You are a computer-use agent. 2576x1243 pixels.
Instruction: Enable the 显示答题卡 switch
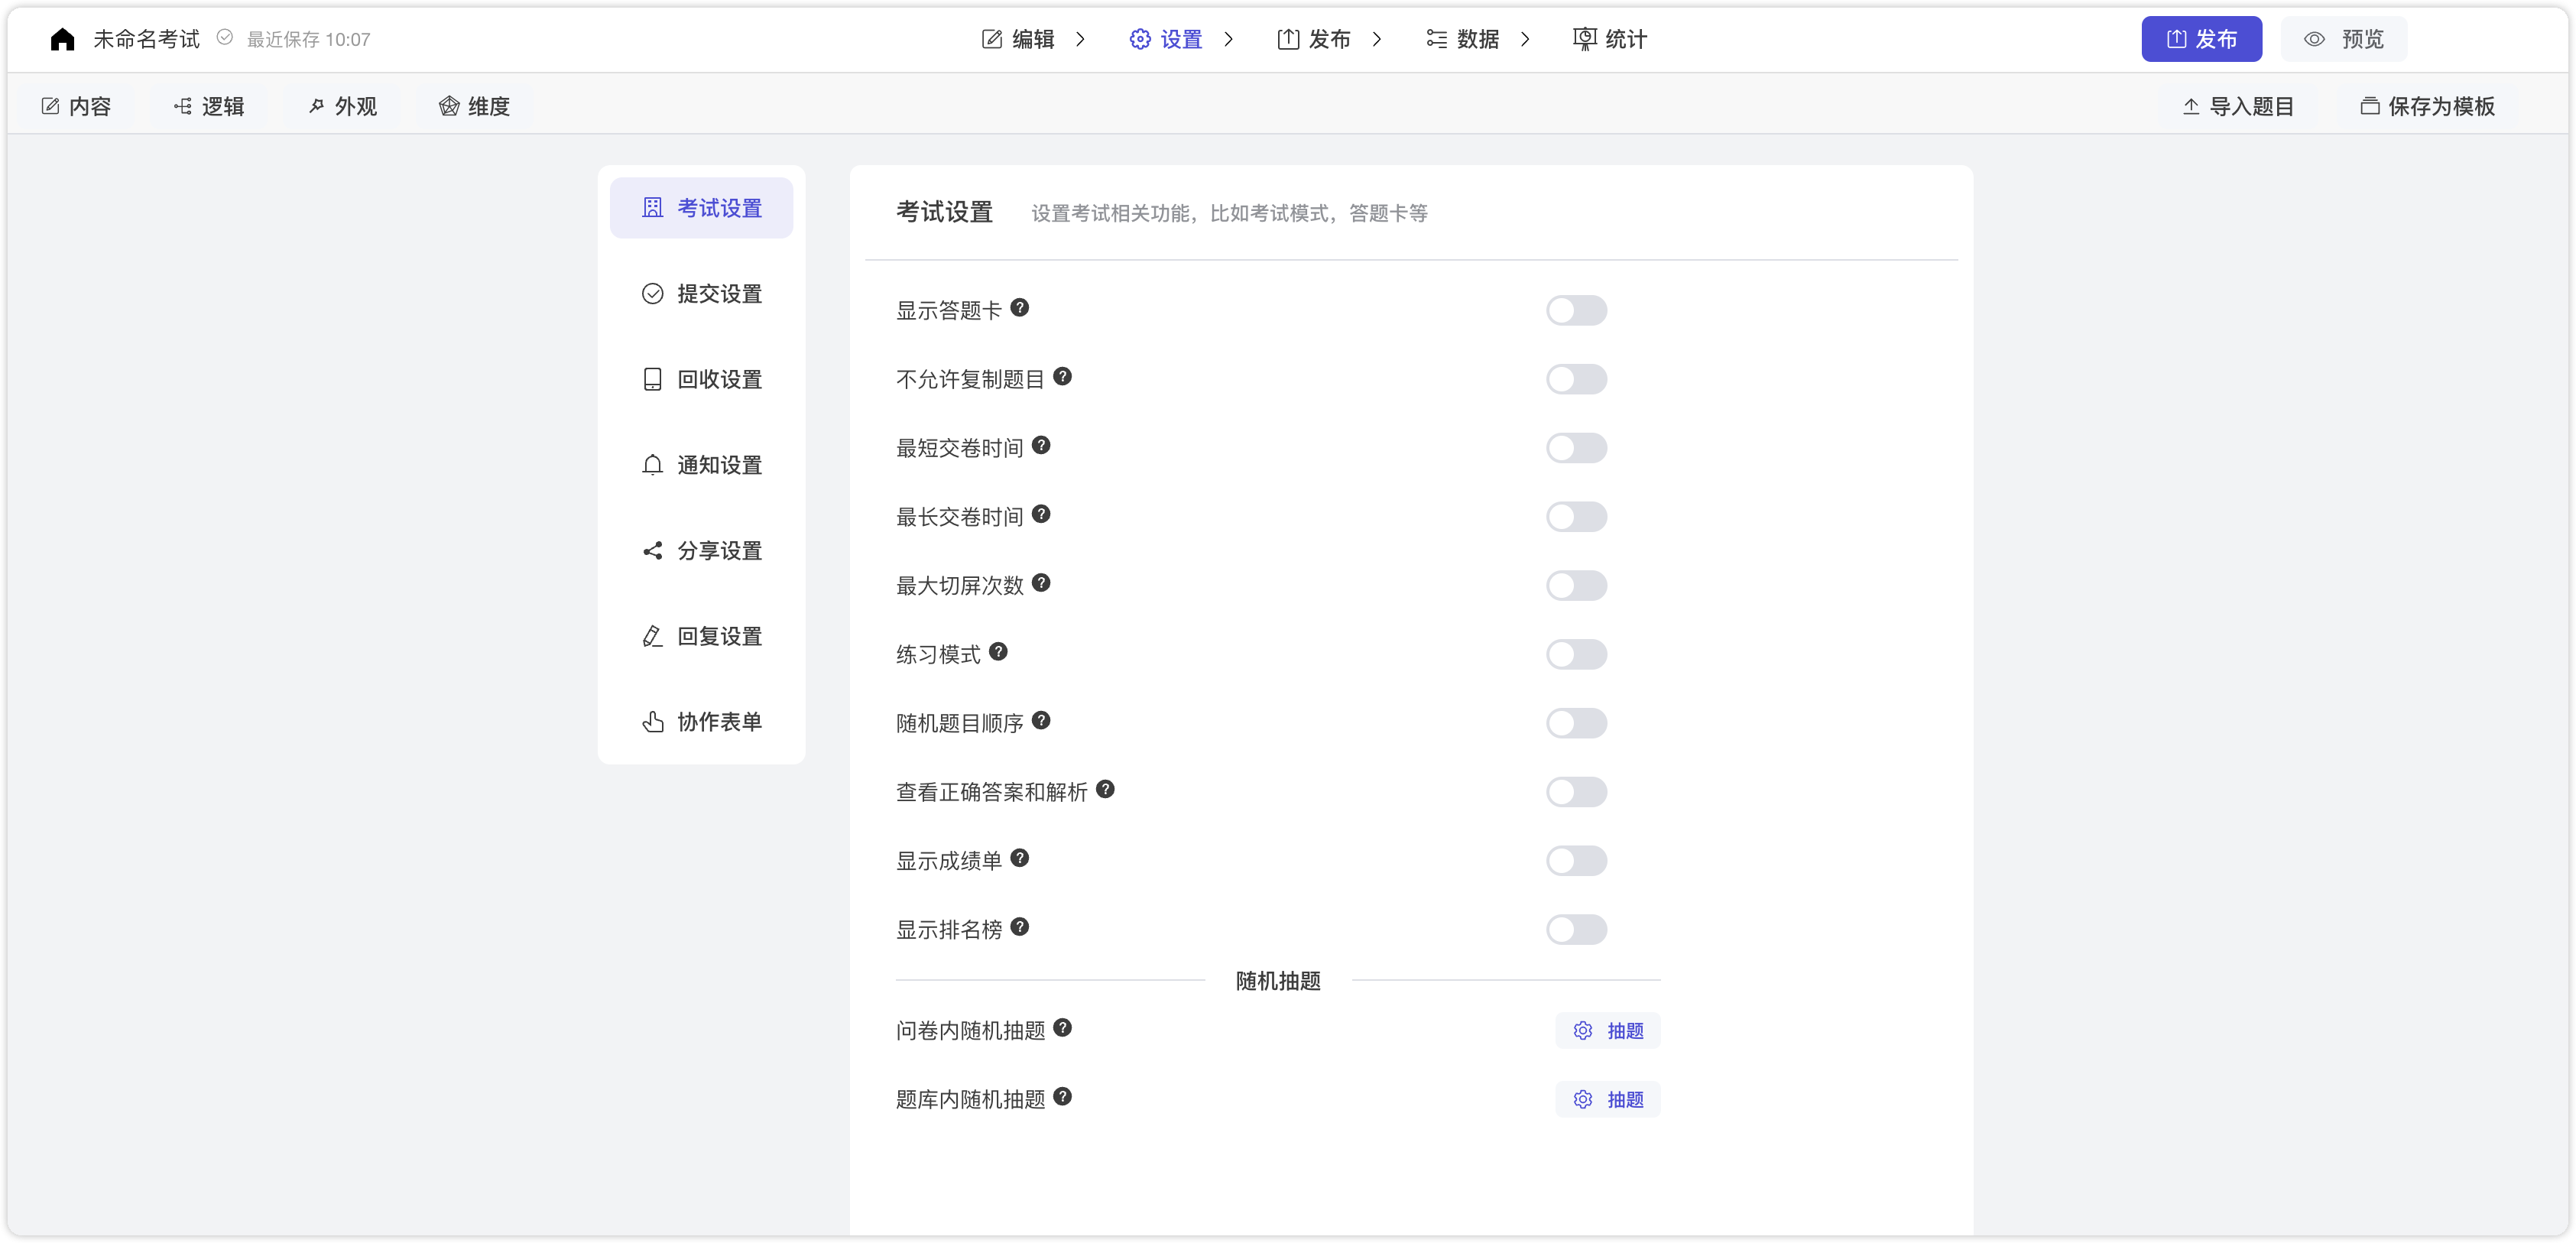(1576, 310)
